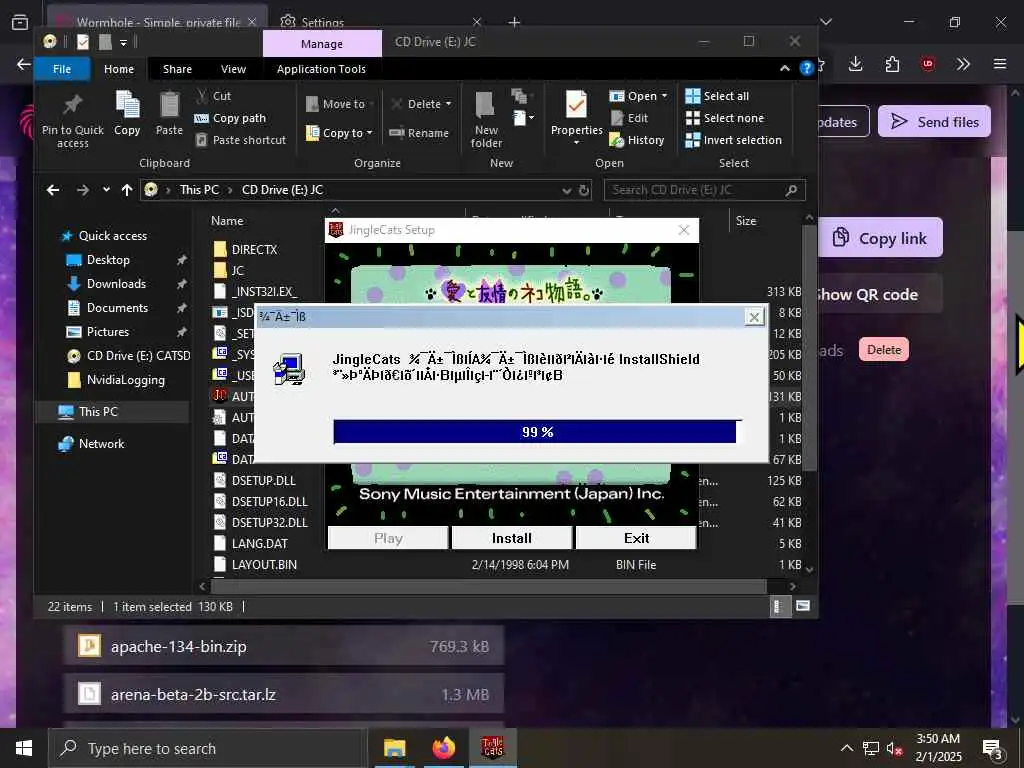1024x768 pixels.
Task: Open the Application Tools tab
Action: pyautogui.click(x=321, y=69)
